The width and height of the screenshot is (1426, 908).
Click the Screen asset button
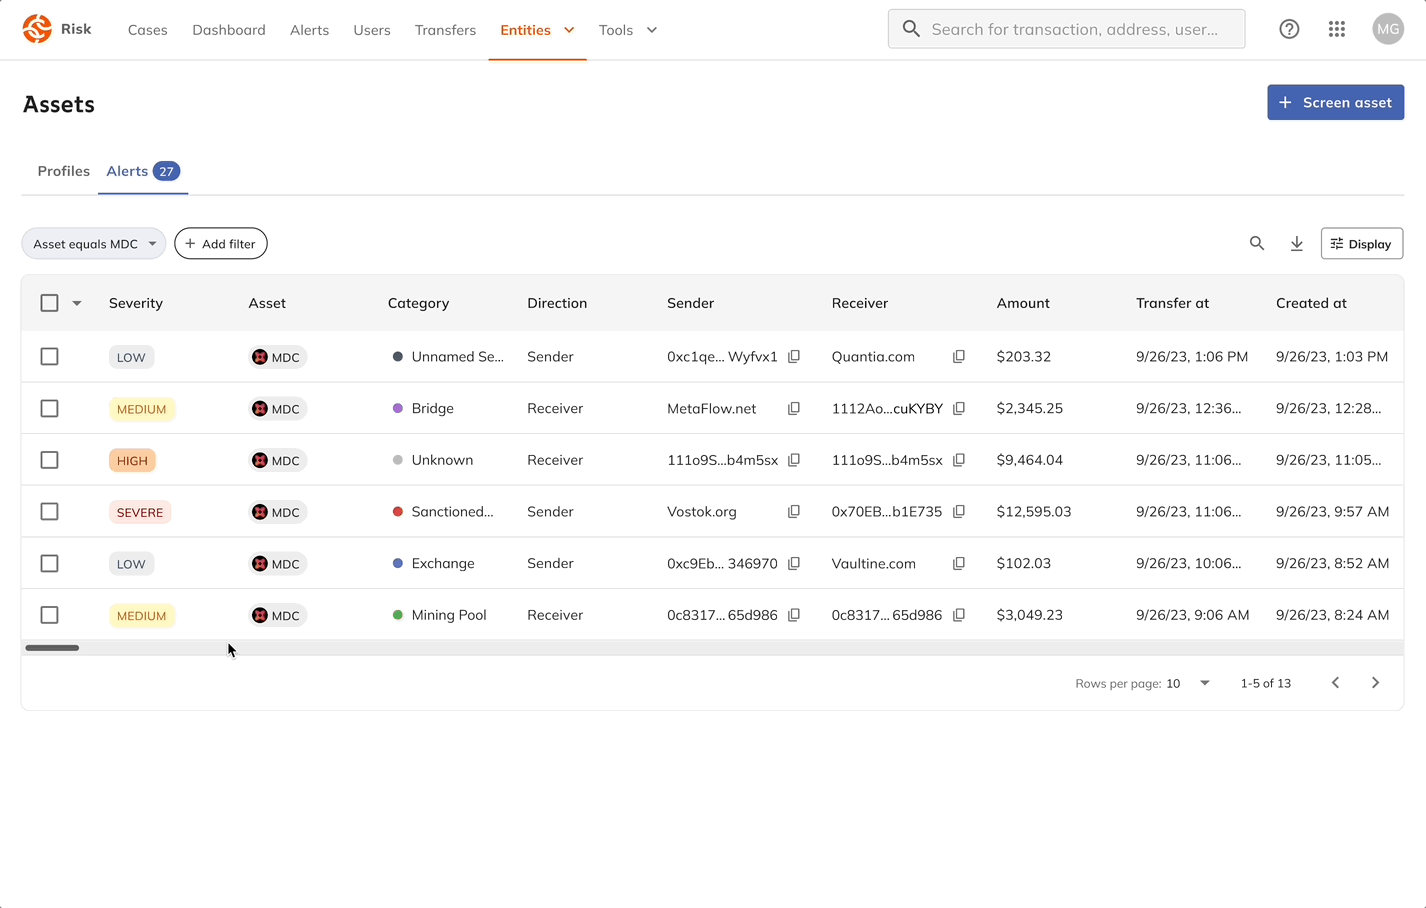coord(1335,102)
